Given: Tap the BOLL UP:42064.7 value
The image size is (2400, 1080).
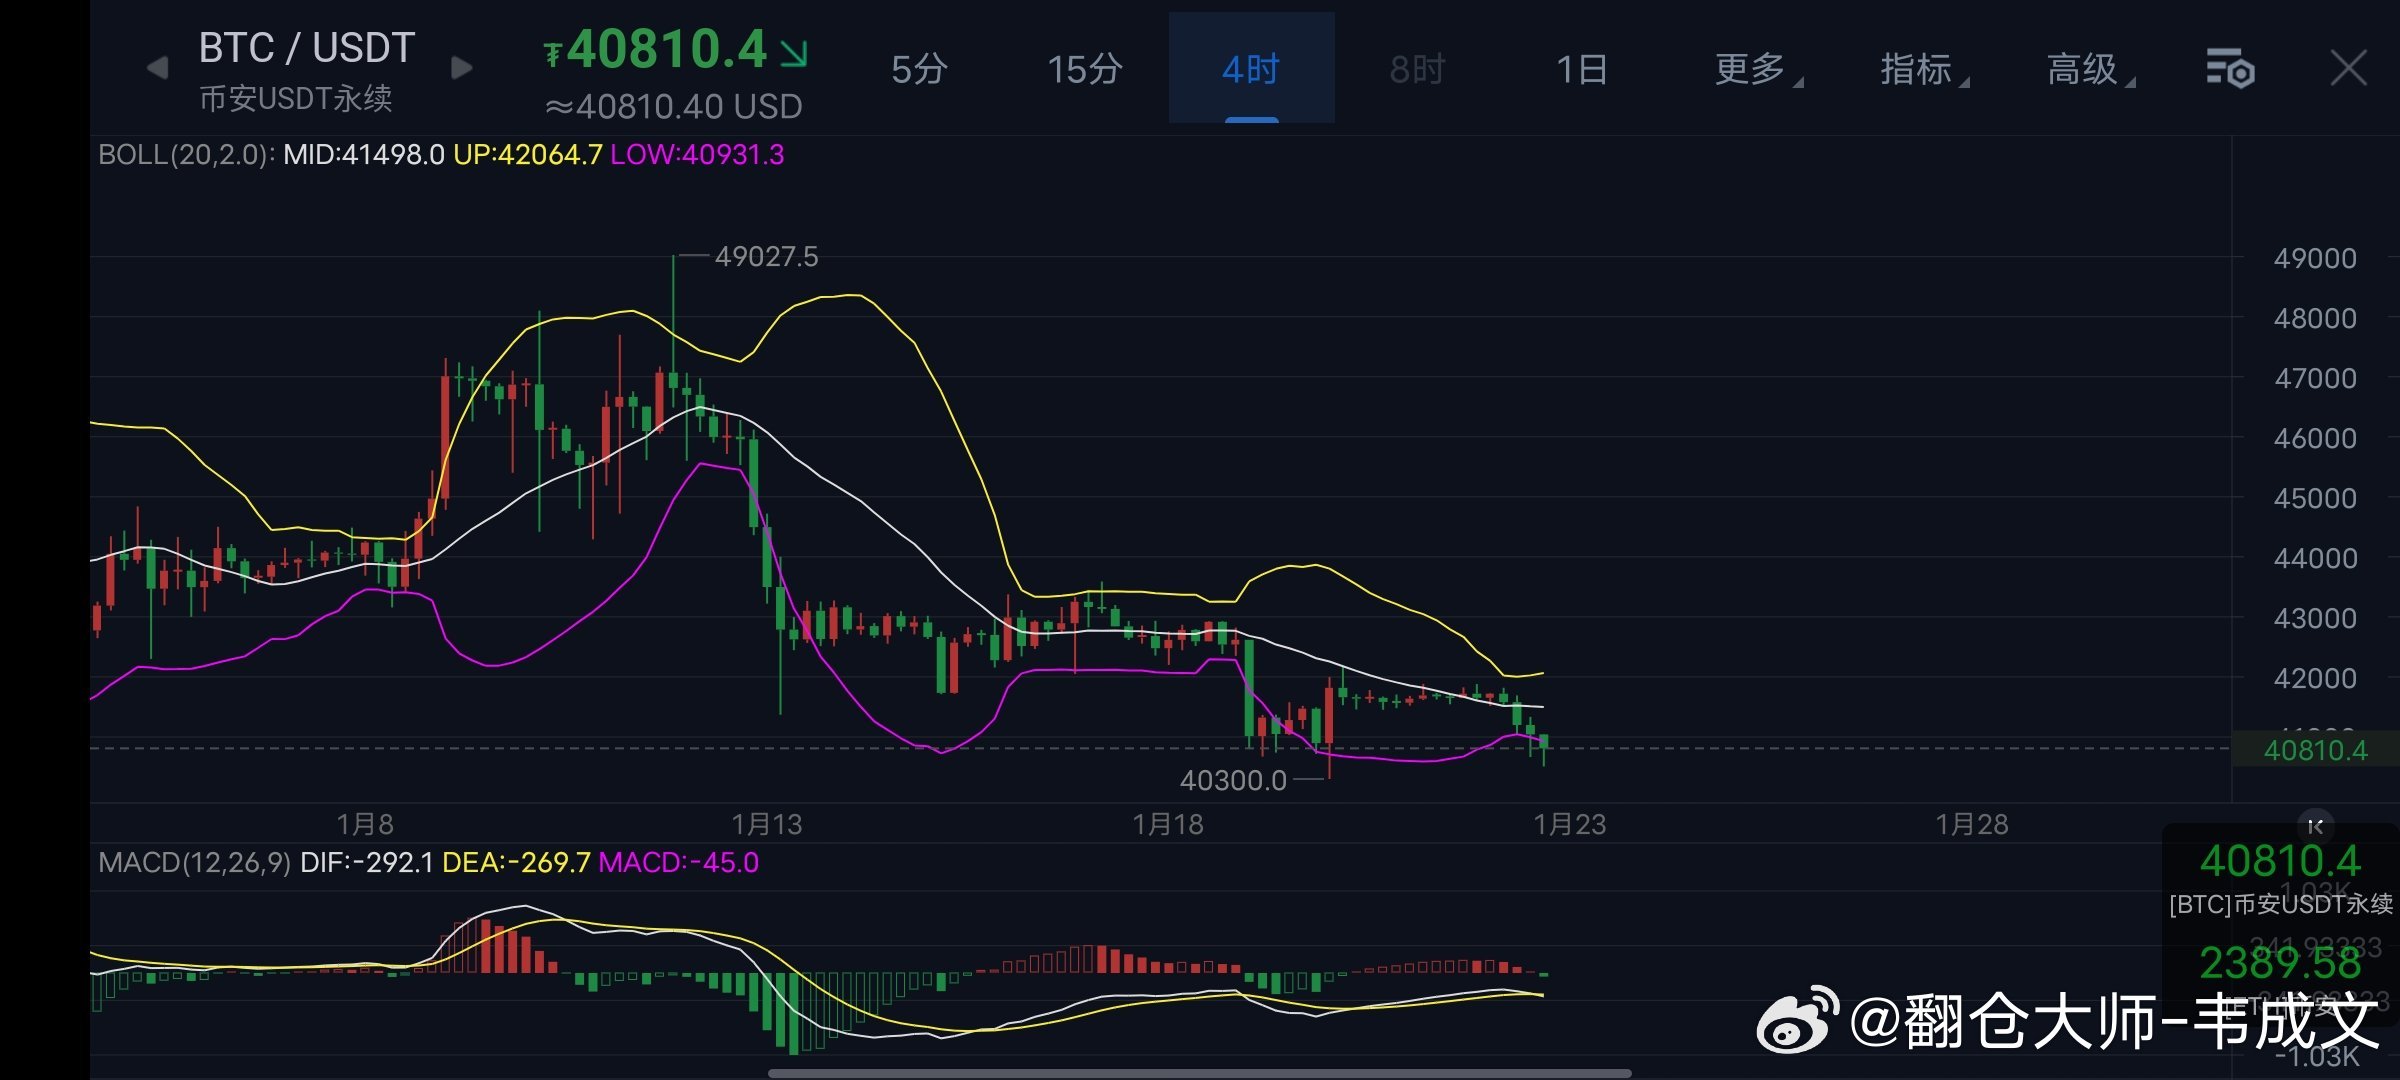Looking at the screenshot, I should tap(528, 155).
